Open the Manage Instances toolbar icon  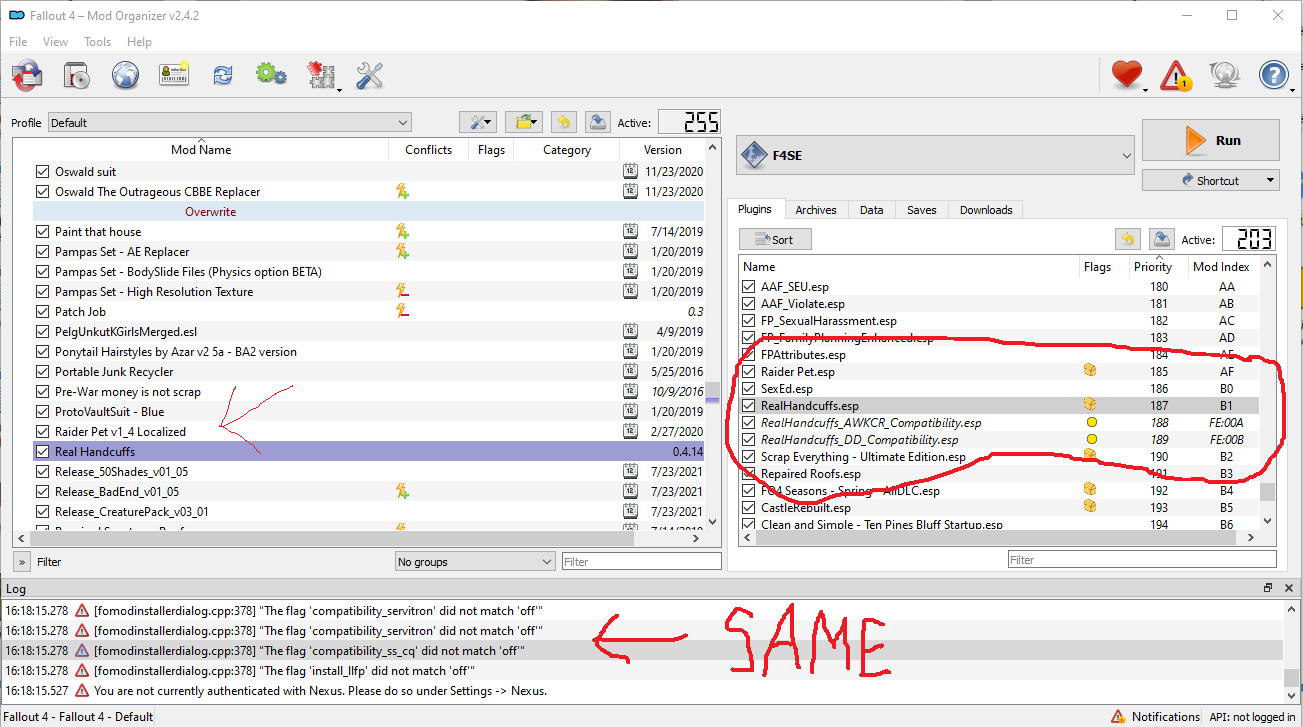coord(28,75)
